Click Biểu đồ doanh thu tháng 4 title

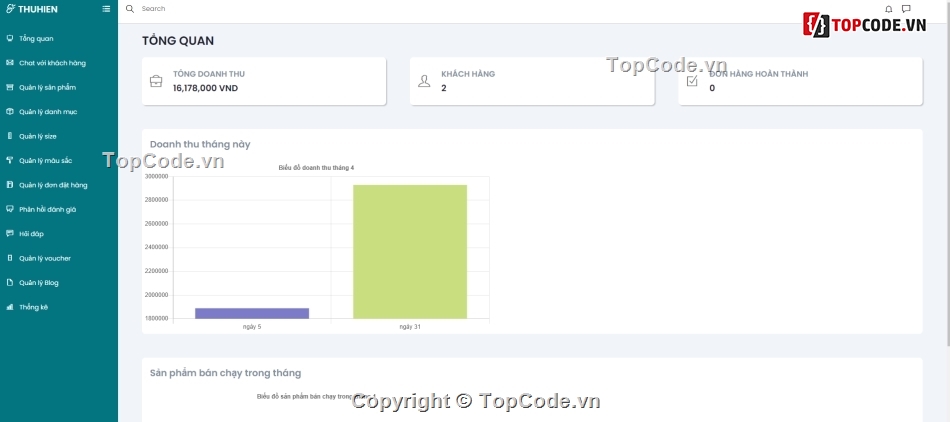(316, 168)
